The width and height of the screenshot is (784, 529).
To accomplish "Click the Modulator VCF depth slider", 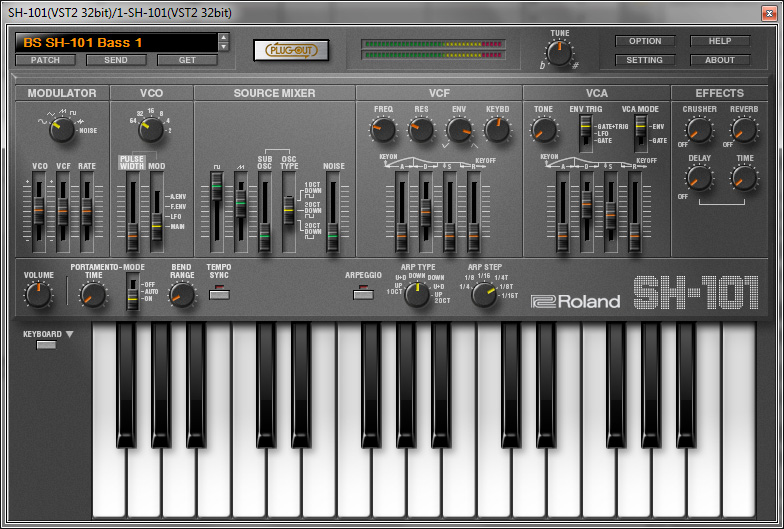I will 62,212.
